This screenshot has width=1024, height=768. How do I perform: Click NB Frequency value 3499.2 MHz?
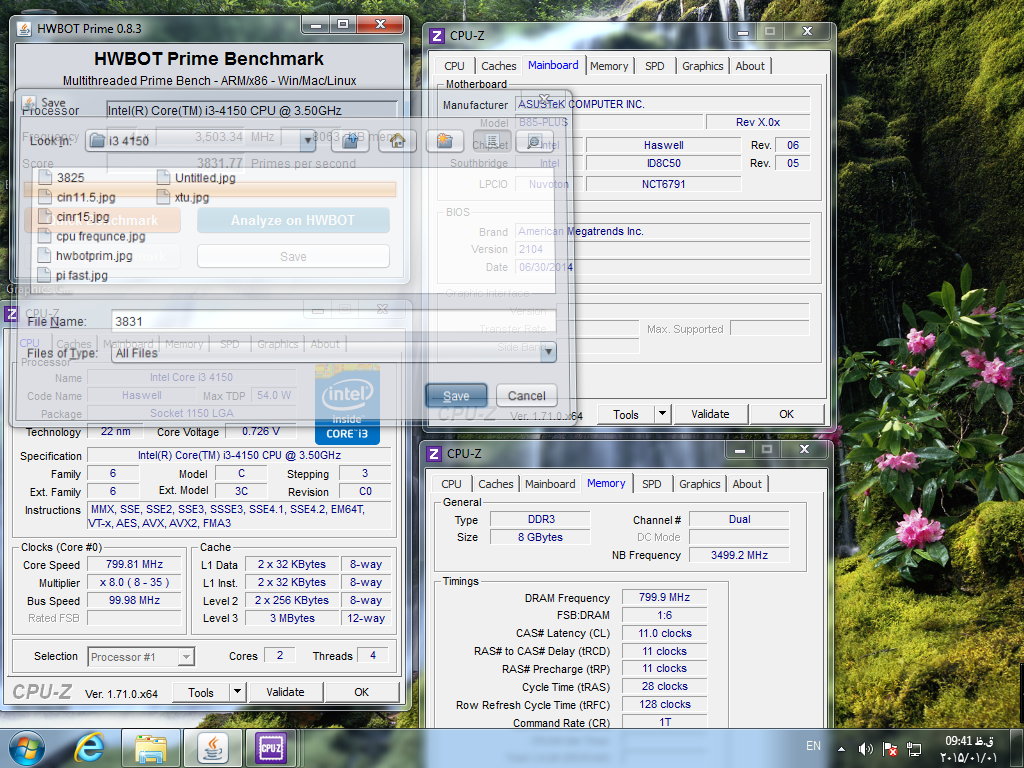(x=739, y=555)
